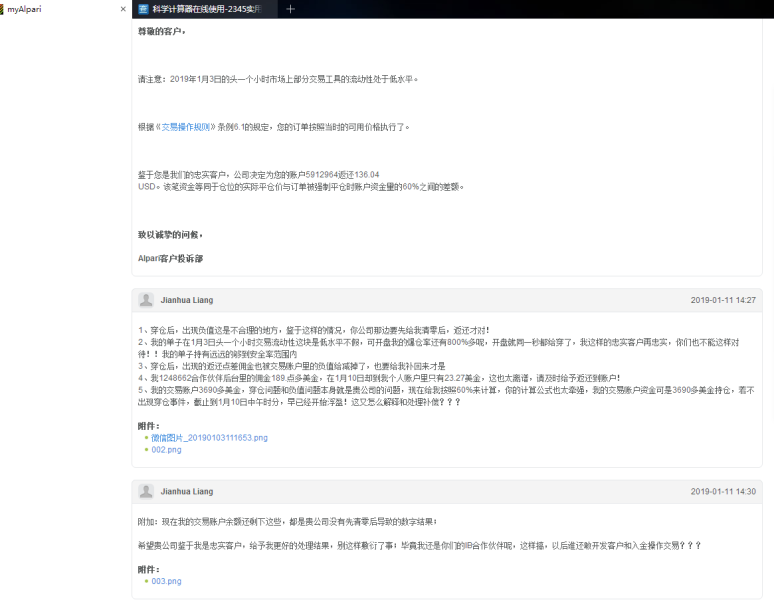Click the 2019-01-11 14:30 timestamp

pyautogui.click(x=722, y=492)
